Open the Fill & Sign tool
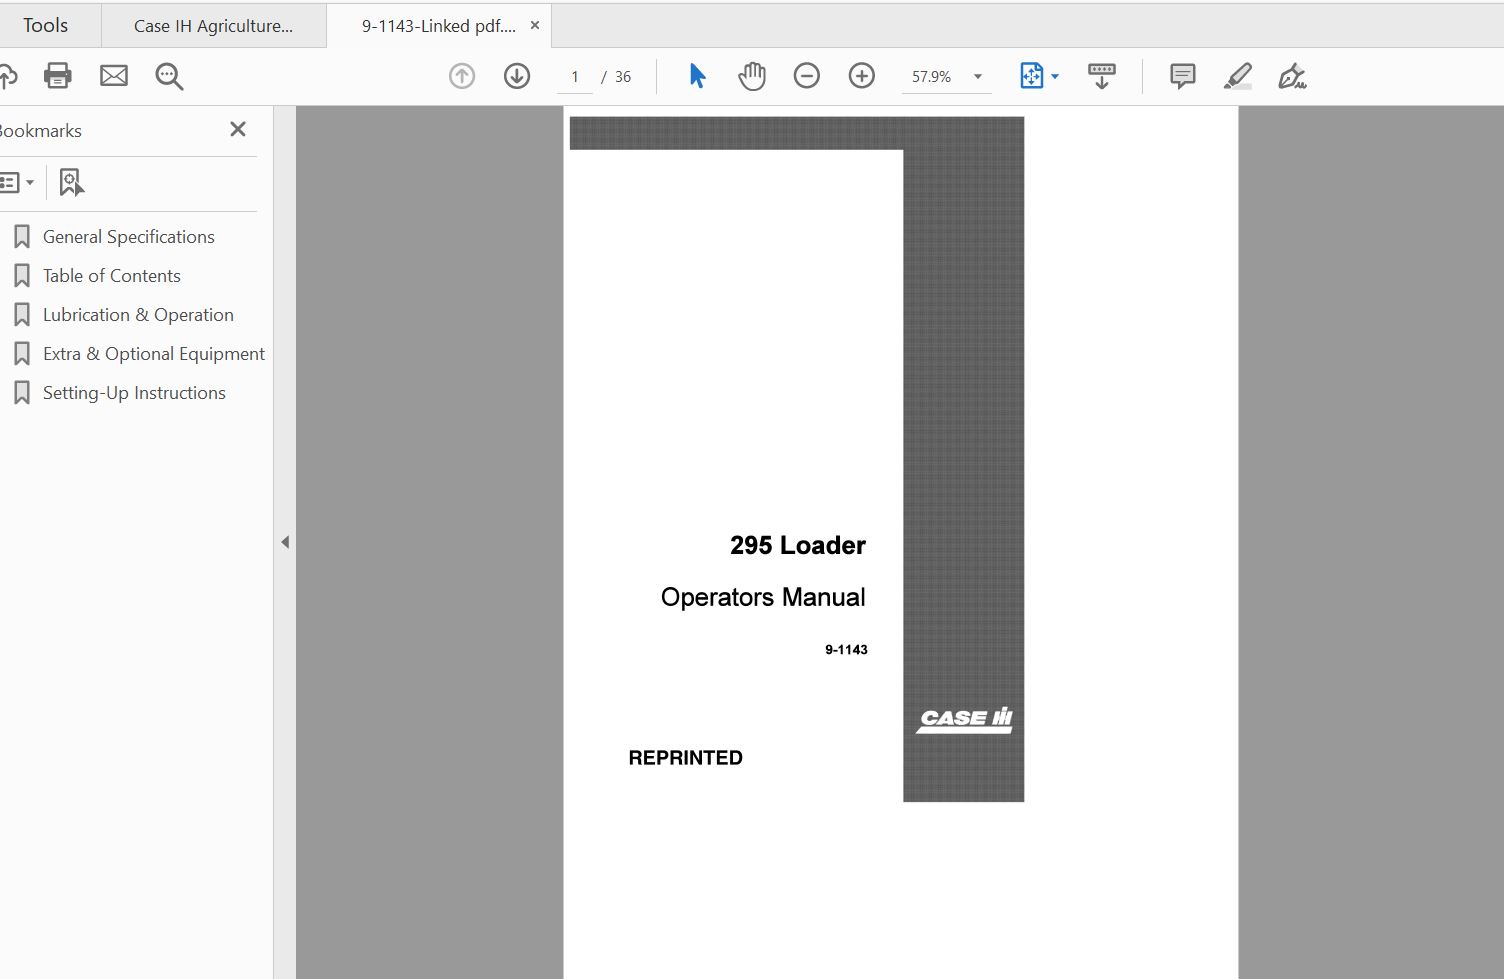Viewport: 1504px width, 979px height. tap(1292, 75)
